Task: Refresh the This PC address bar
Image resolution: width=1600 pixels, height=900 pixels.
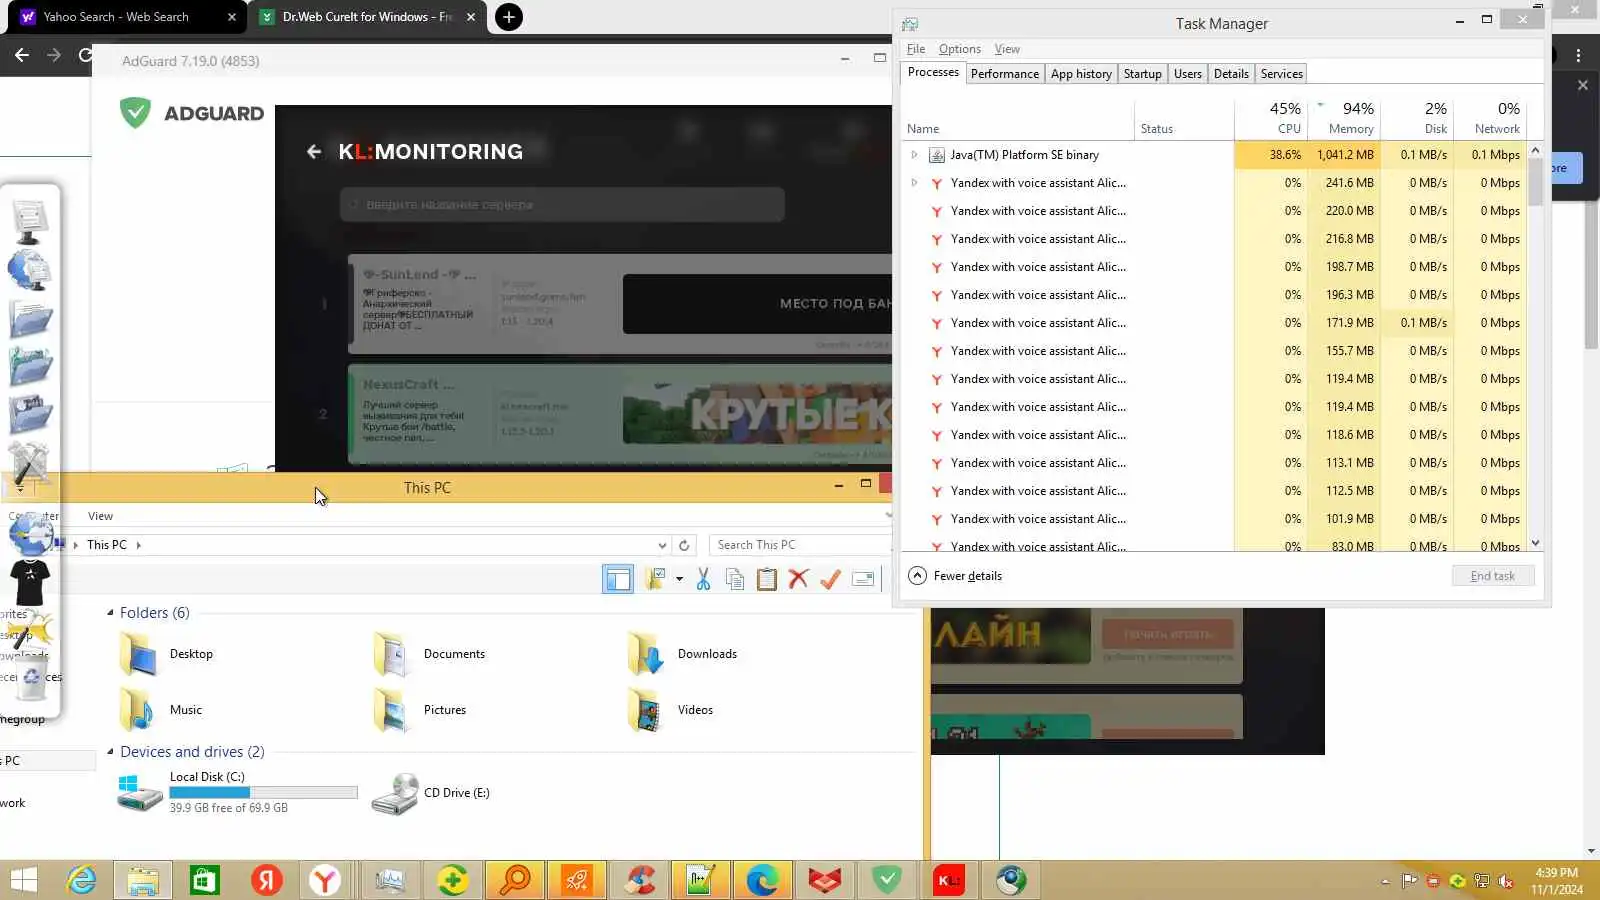Action: coord(684,545)
